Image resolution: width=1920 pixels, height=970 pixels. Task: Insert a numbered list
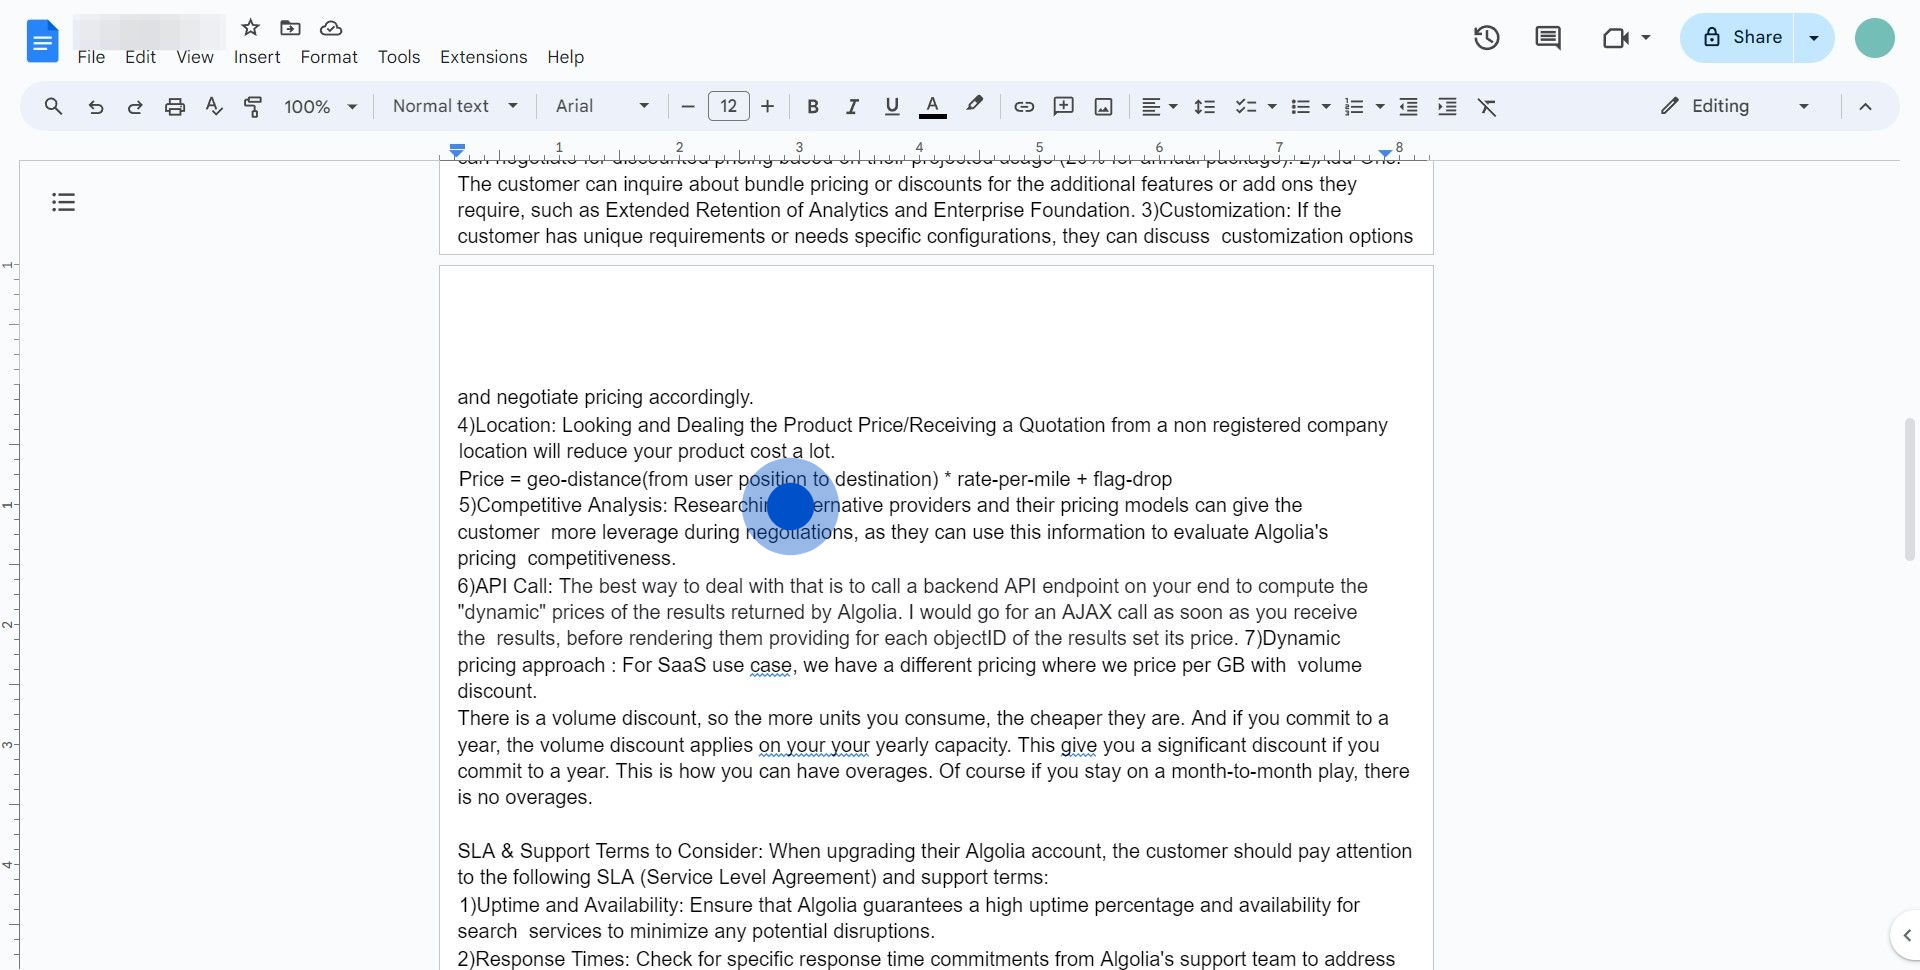click(x=1354, y=106)
